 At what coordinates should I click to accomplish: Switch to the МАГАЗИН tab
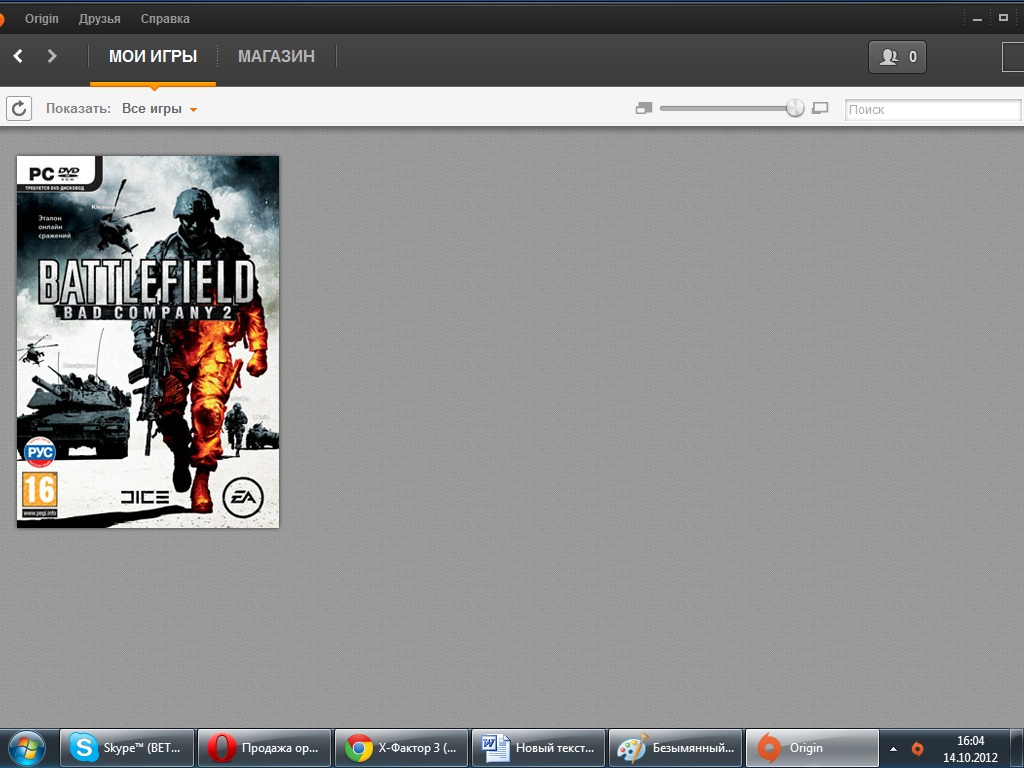click(x=276, y=57)
